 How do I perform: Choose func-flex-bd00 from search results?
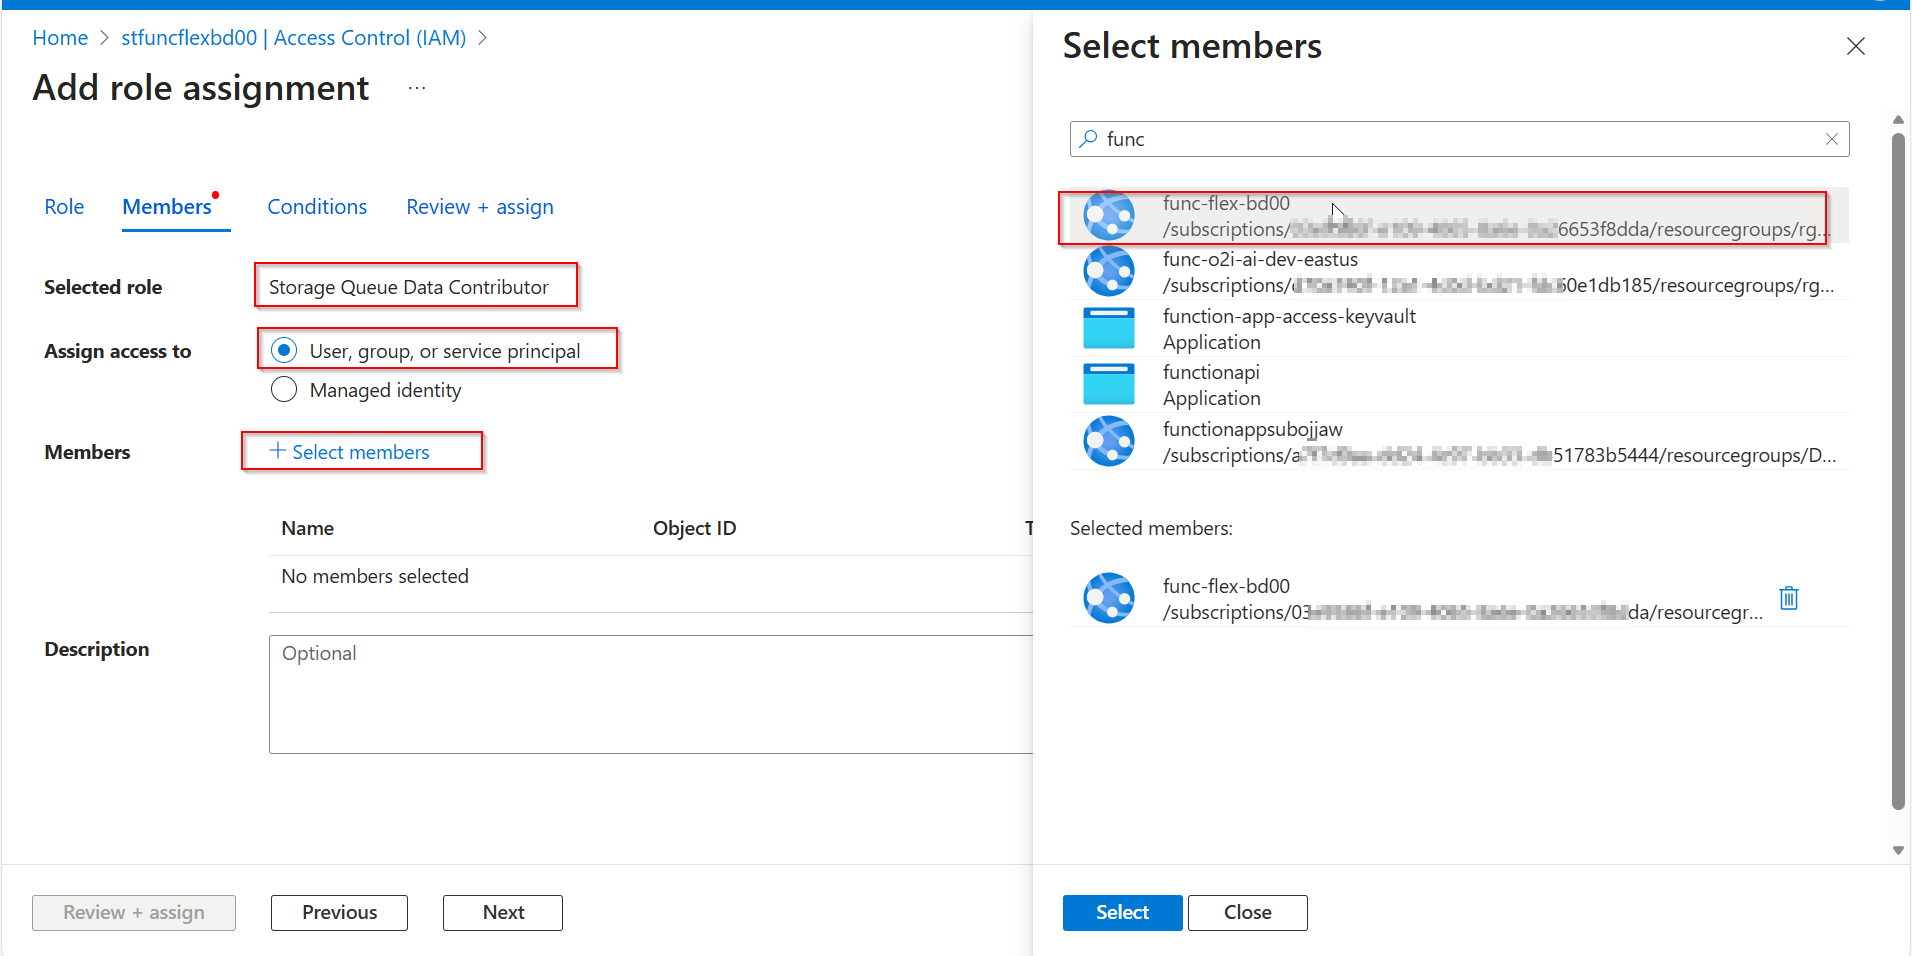point(1459,216)
